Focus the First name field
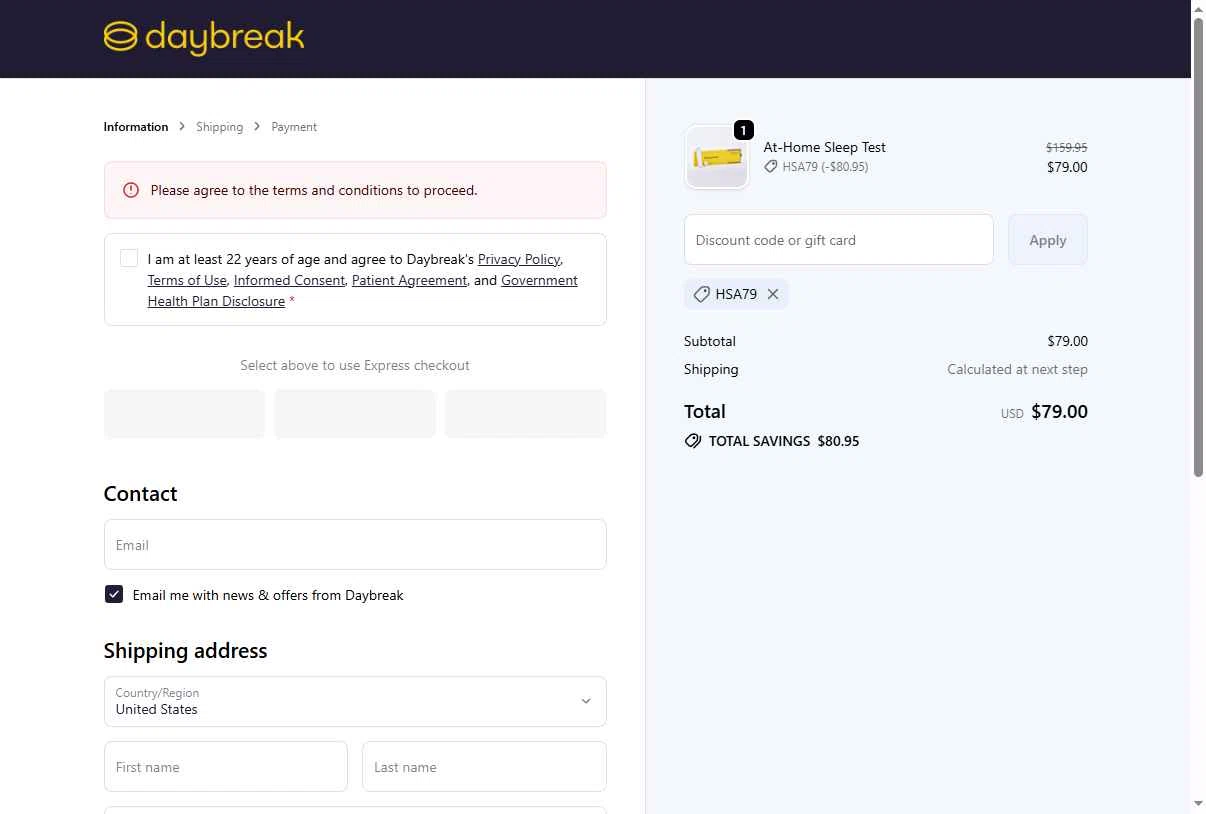Screen dimensions: 1206x814 tap(226, 767)
